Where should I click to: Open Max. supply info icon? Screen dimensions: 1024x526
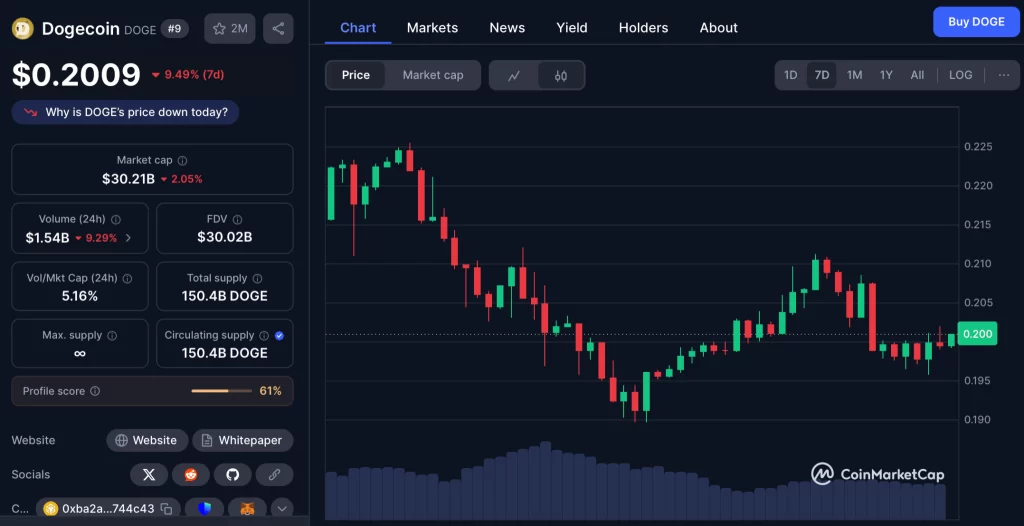pos(112,335)
